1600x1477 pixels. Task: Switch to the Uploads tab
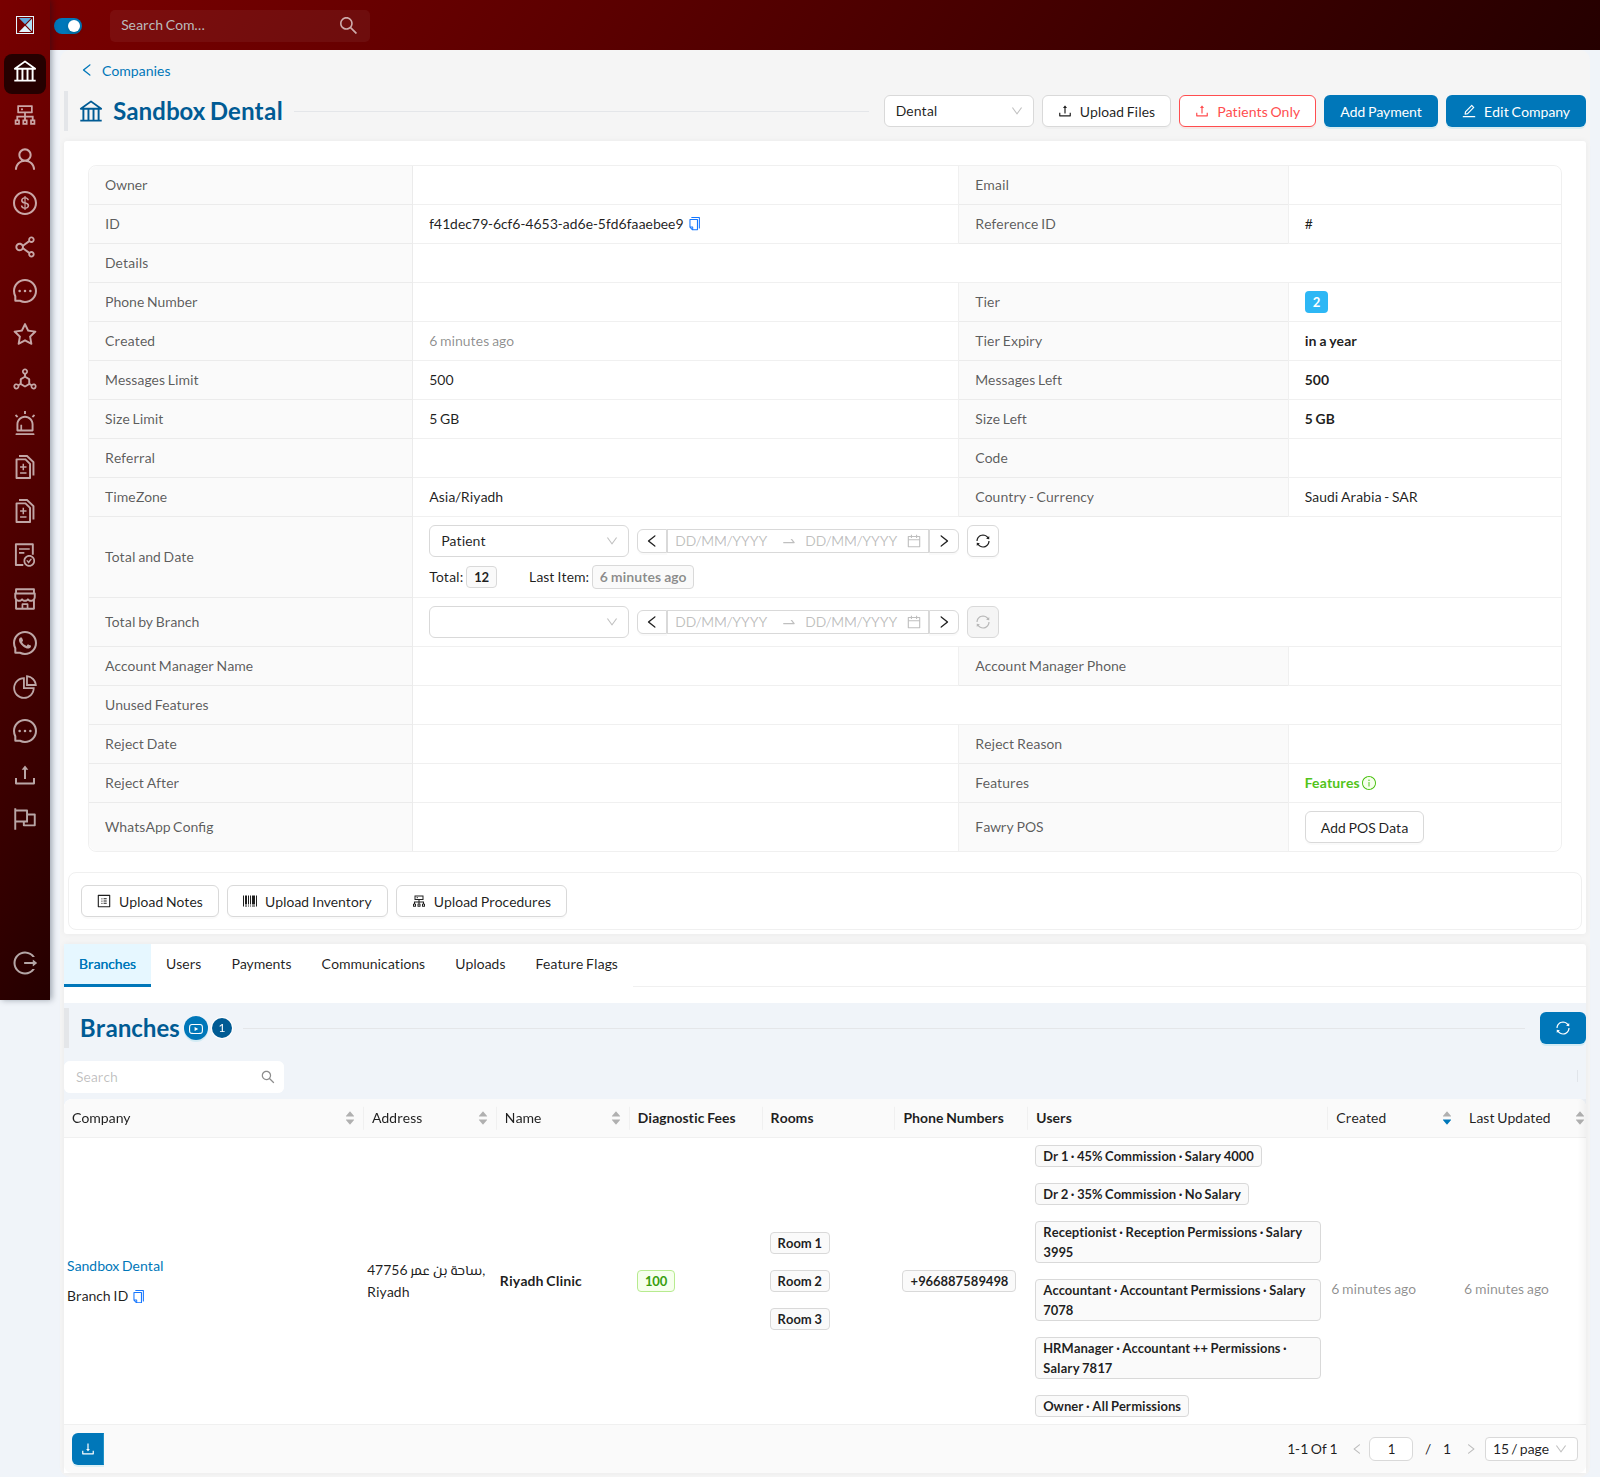click(x=480, y=964)
